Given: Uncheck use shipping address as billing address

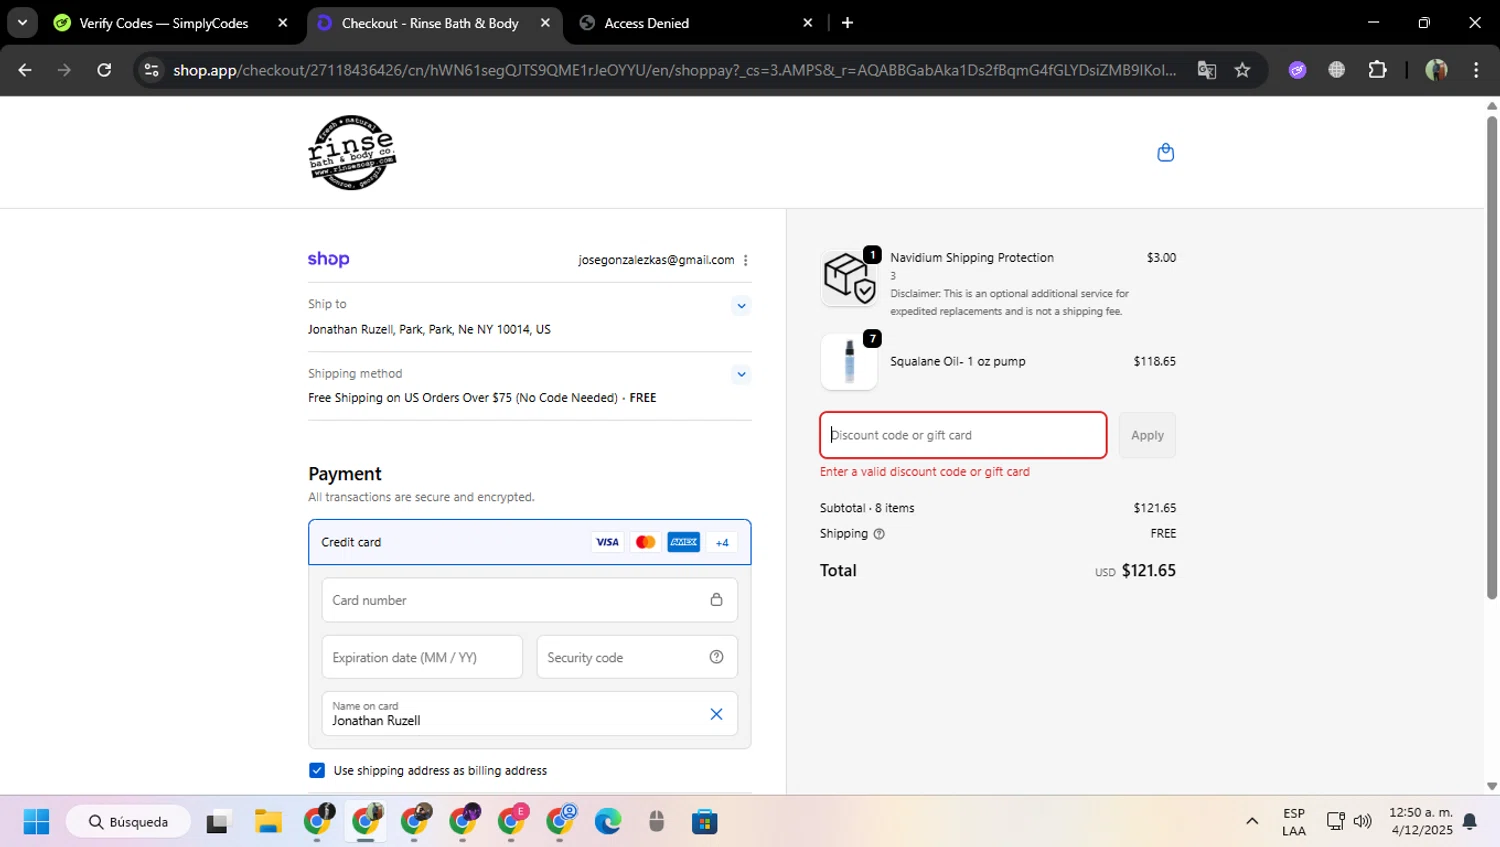Looking at the screenshot, I should pyautogui.click(x=317, y=770).
